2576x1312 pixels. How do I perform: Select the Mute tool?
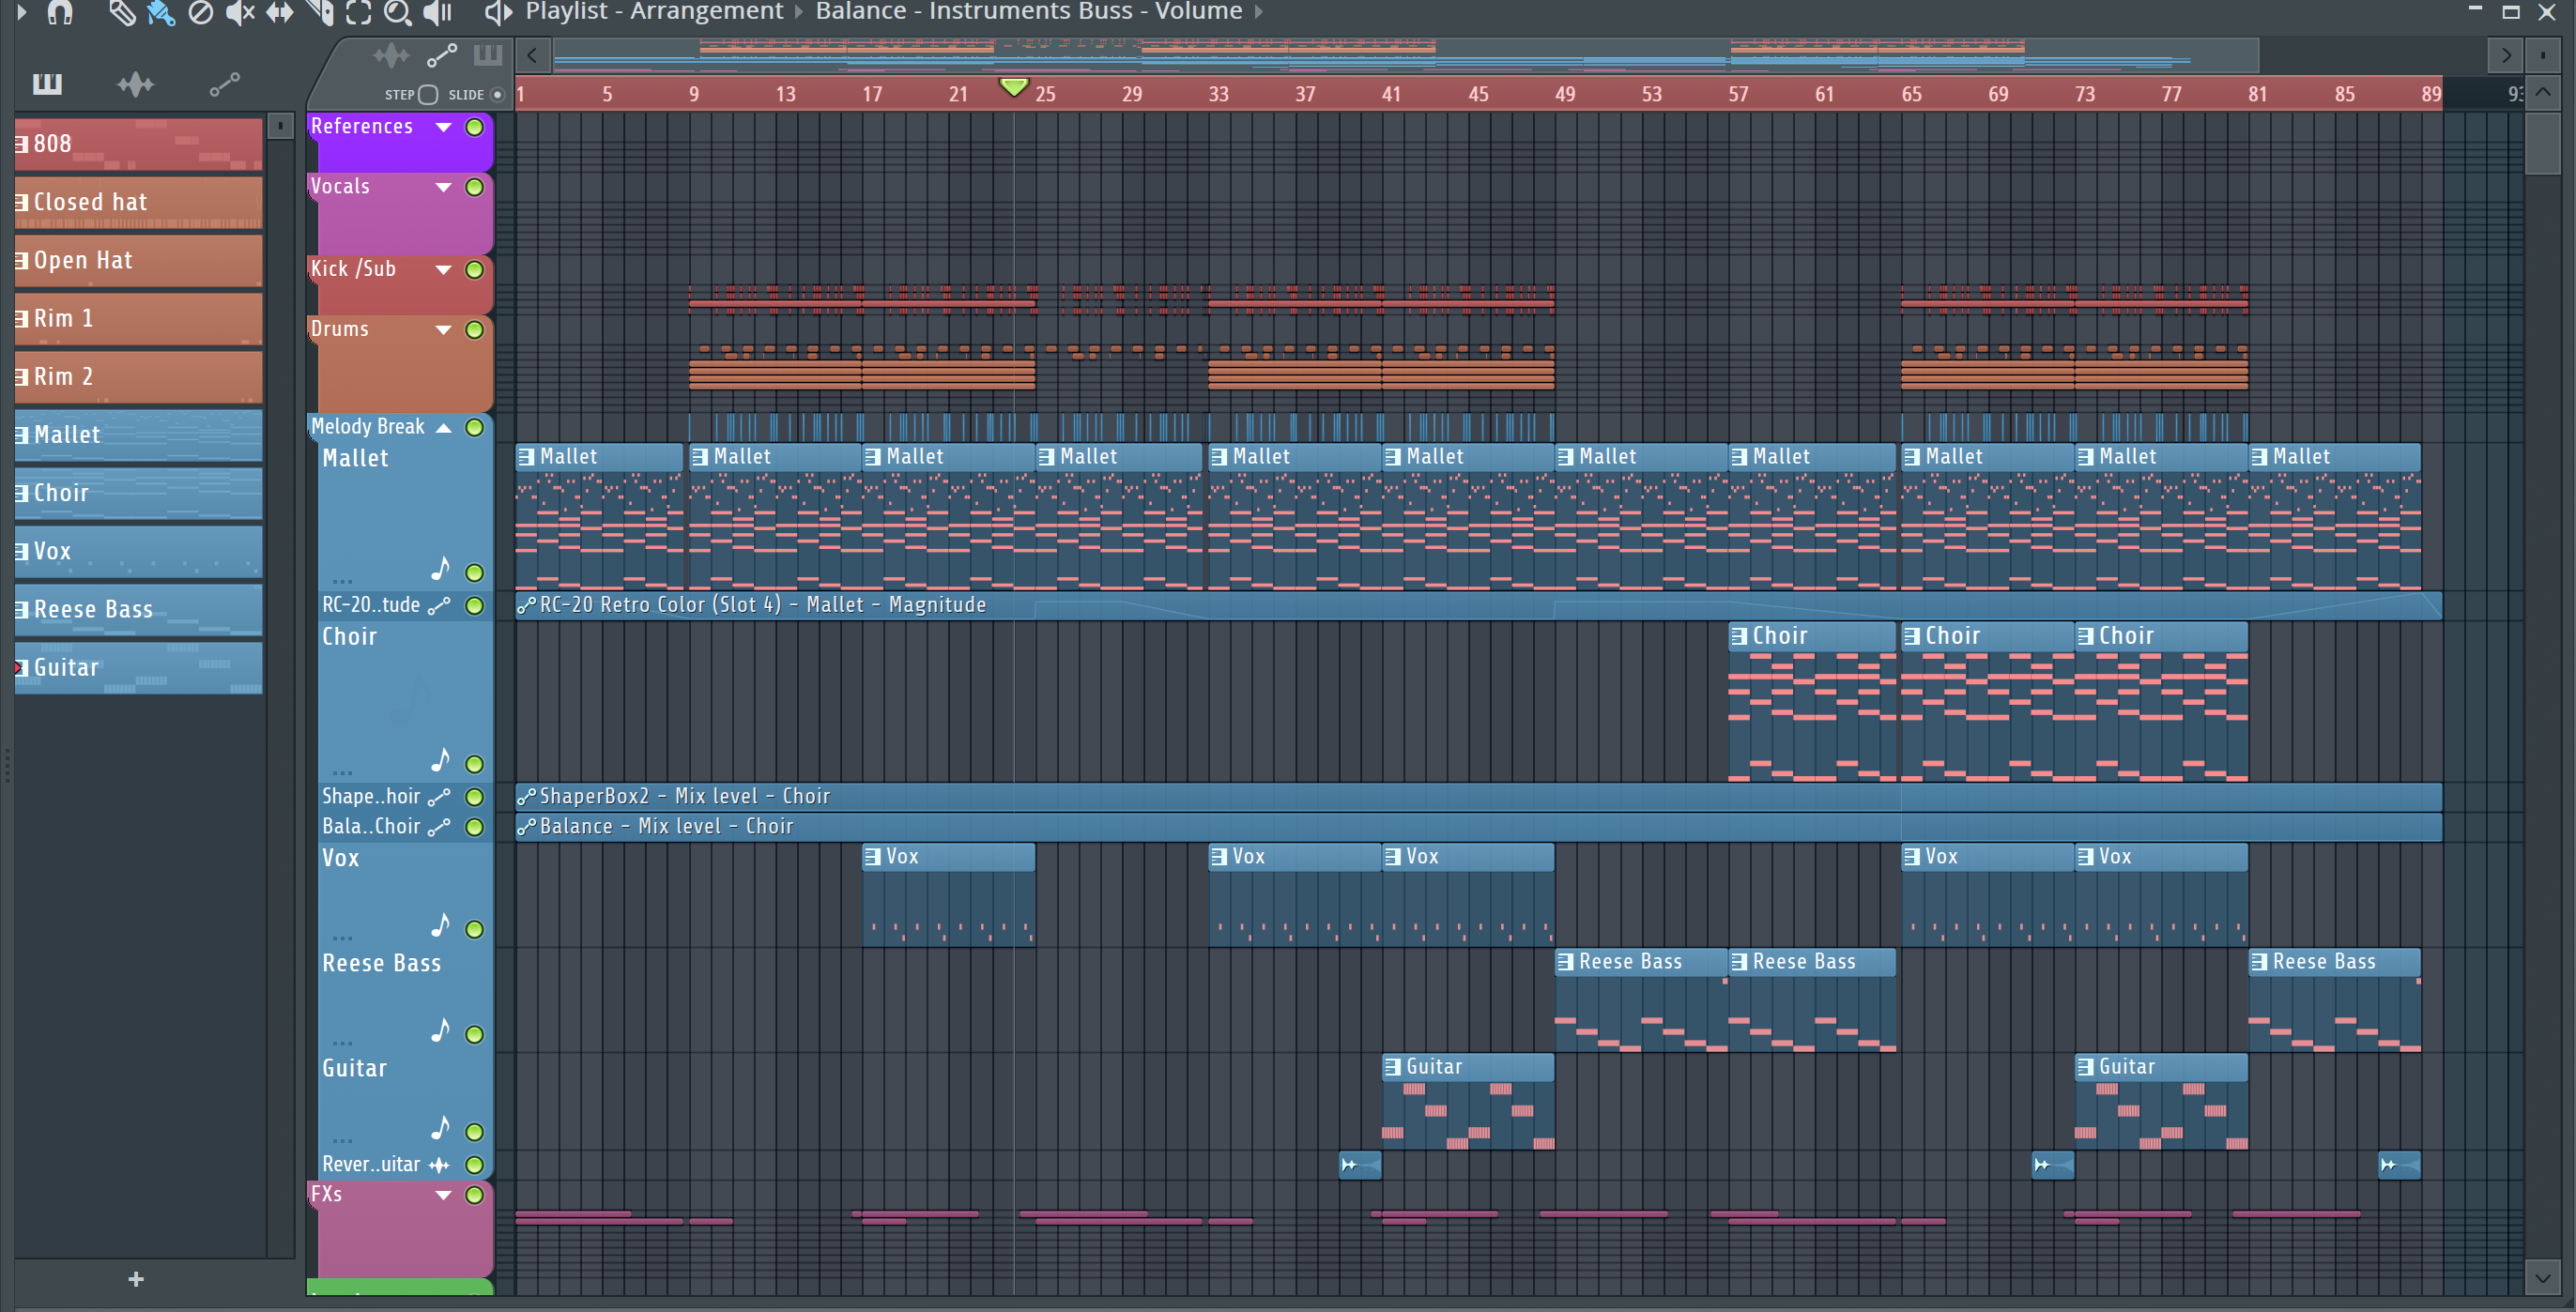240,12
